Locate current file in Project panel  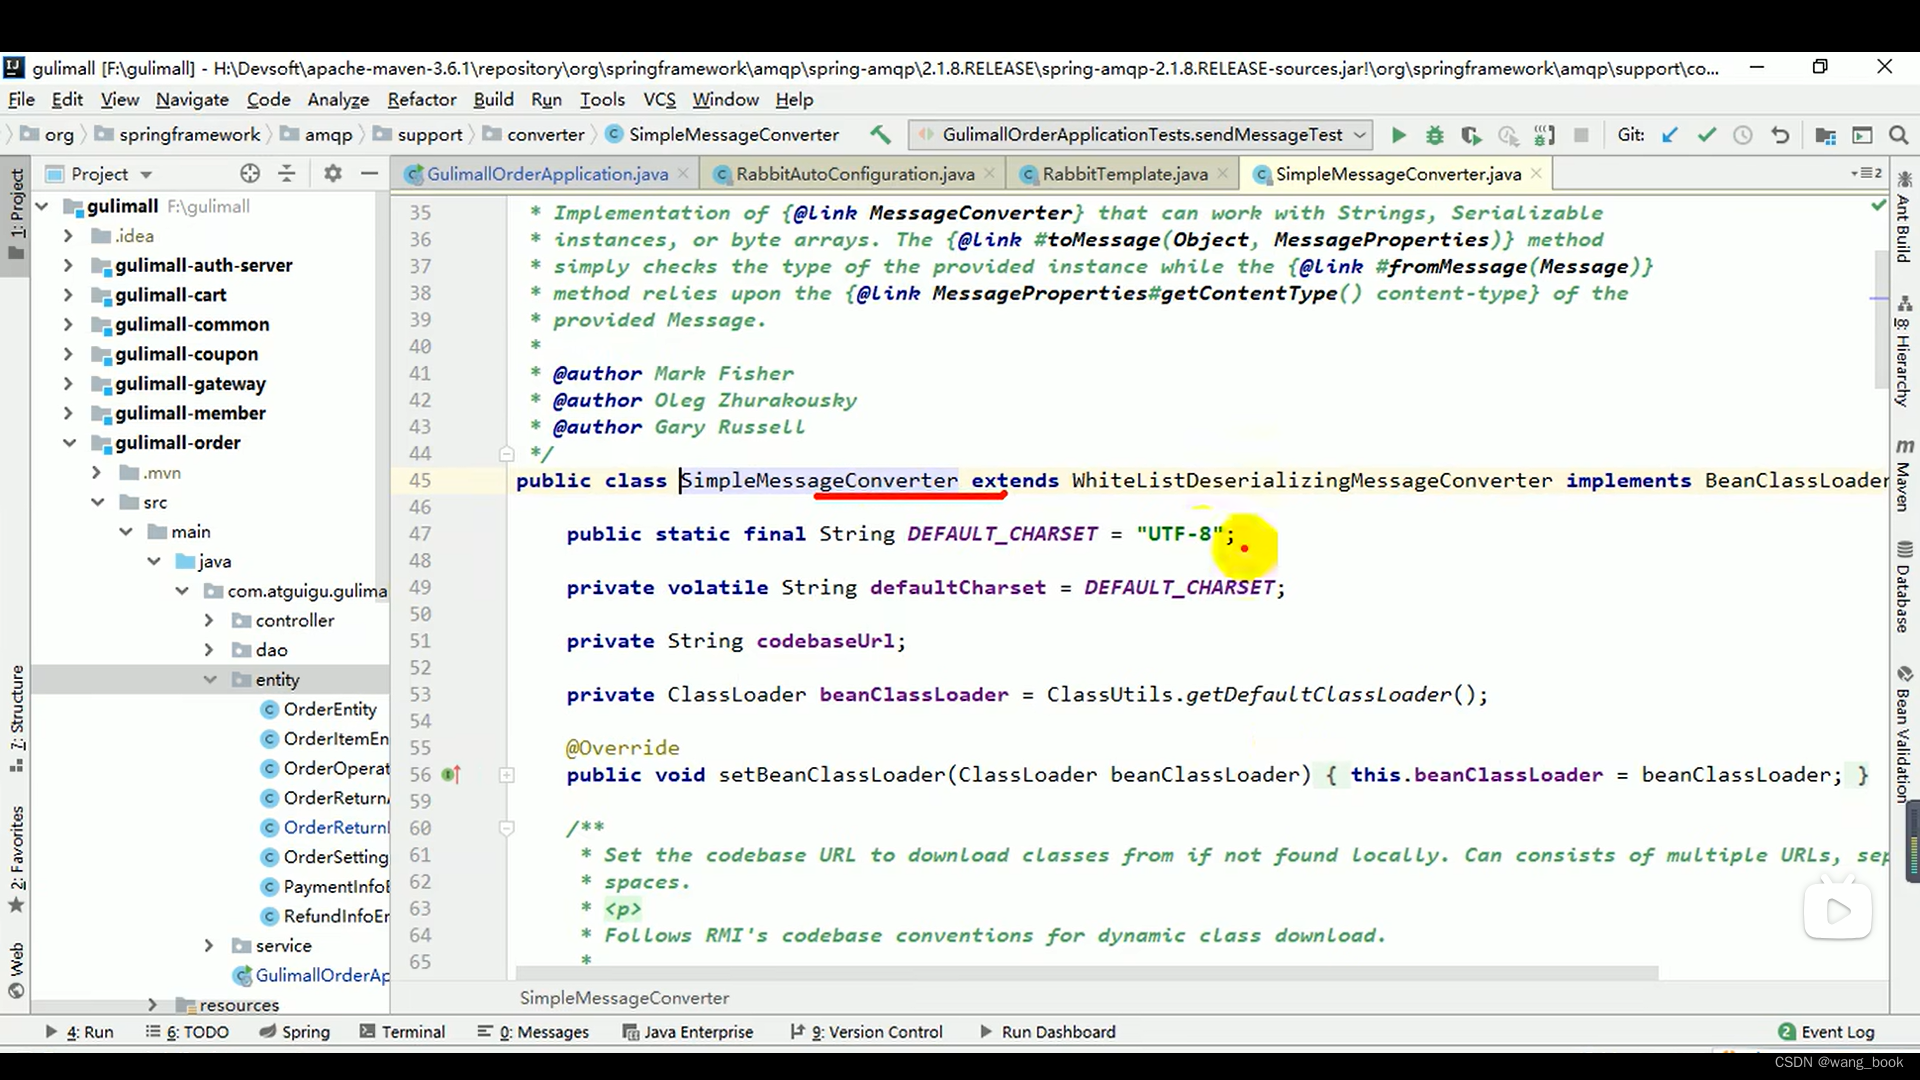250,173
